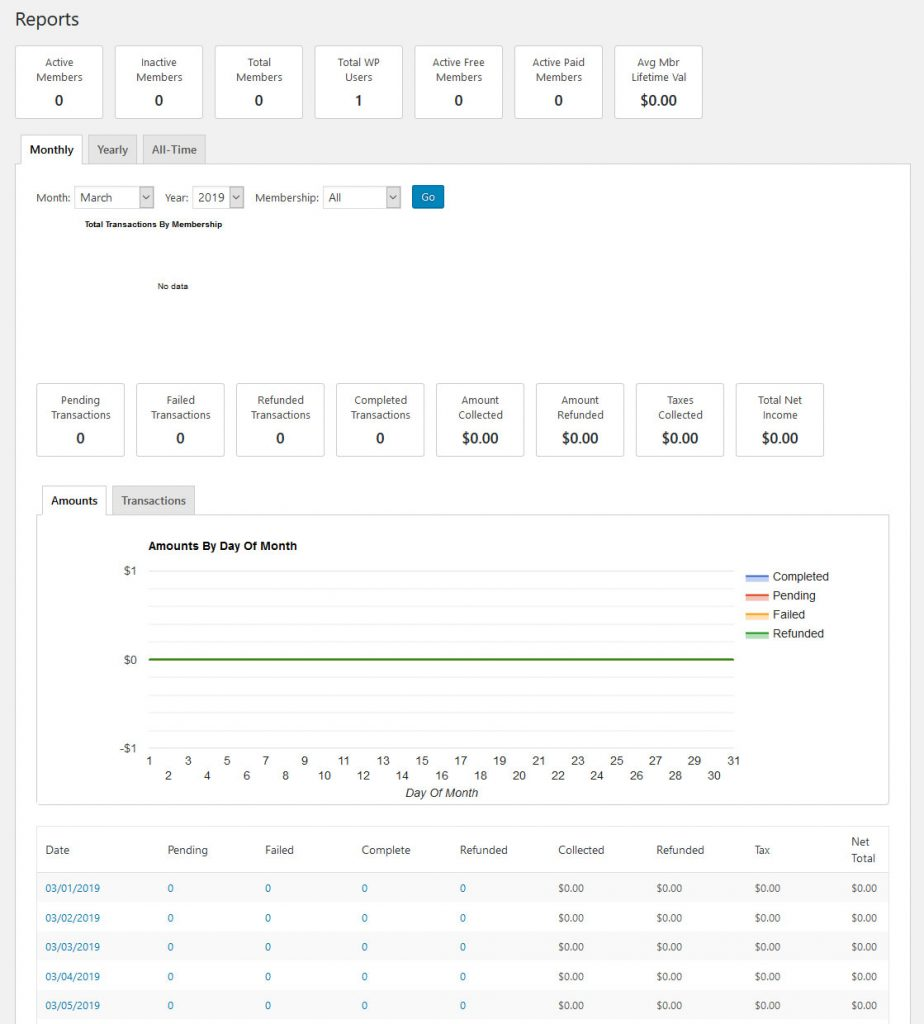Select the Monthly tab
Viewport: 924px width, 1024px height.
52,150
